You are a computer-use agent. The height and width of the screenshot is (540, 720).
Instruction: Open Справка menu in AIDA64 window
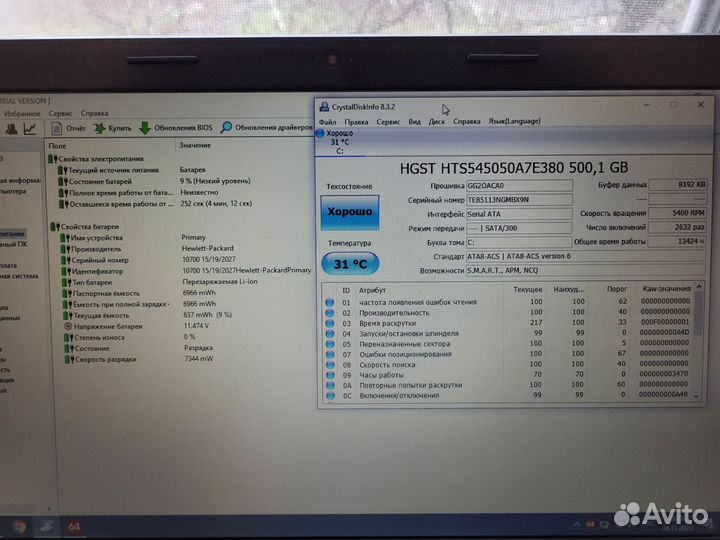[x=95, y=113]
